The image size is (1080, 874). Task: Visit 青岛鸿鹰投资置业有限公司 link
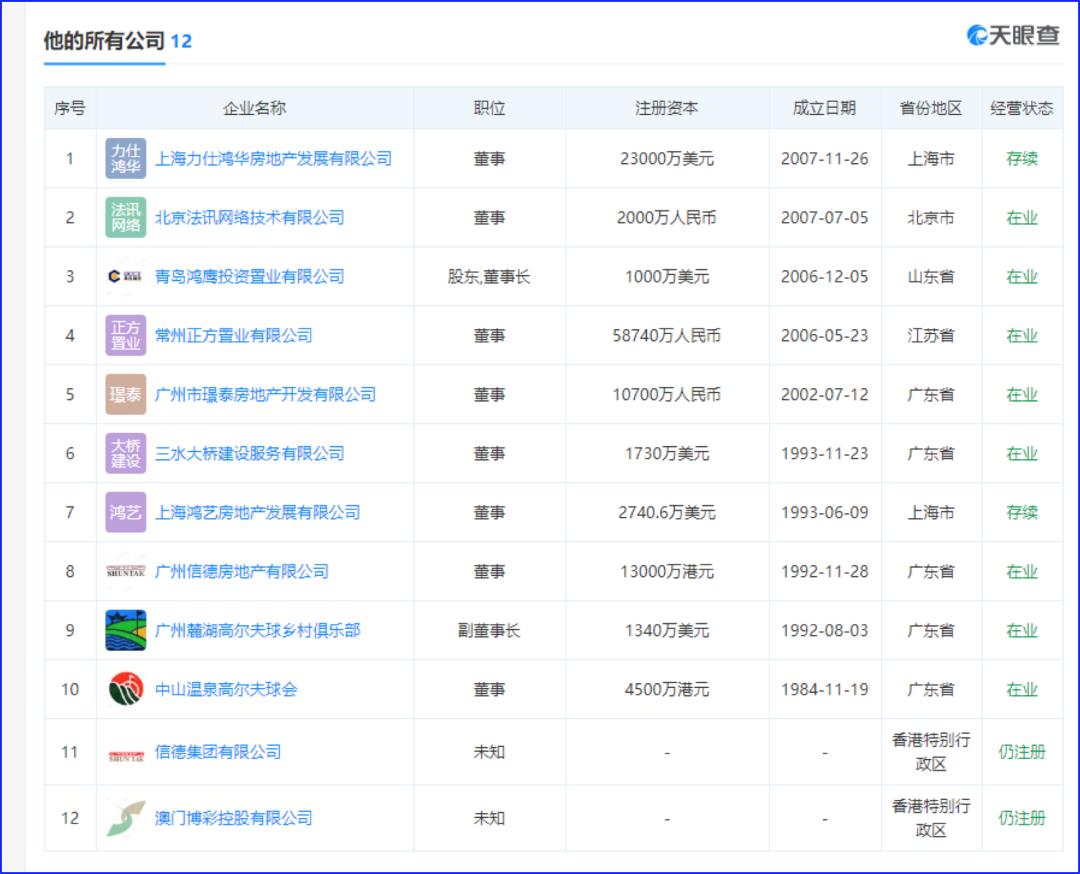(249, 277)
